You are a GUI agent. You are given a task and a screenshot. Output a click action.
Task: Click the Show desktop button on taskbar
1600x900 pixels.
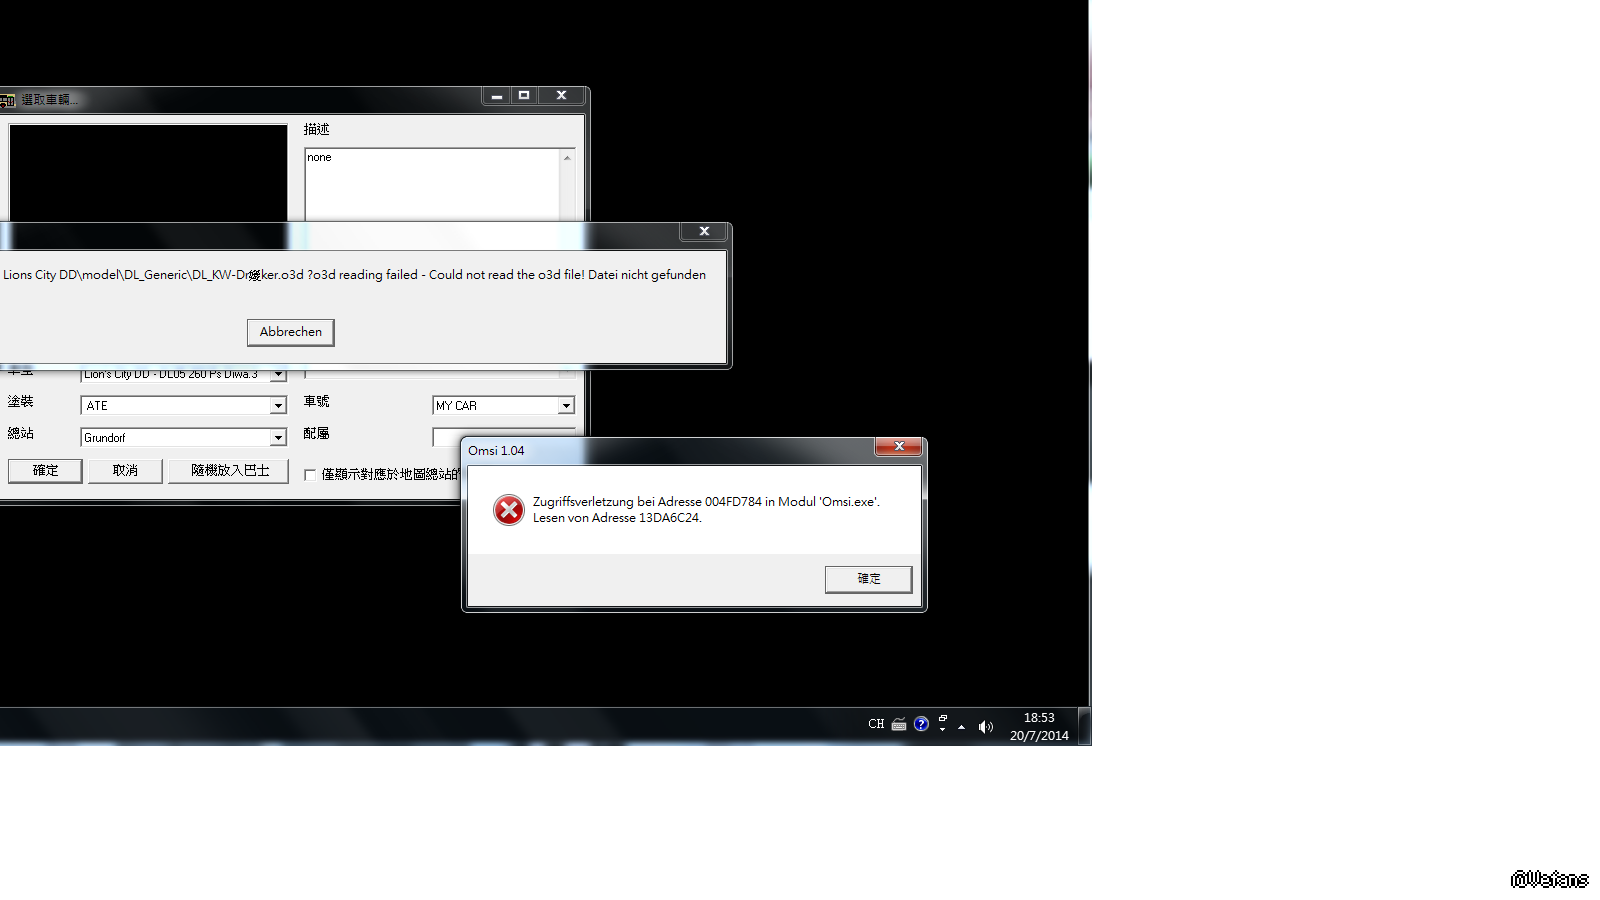tap(1084, 726)
